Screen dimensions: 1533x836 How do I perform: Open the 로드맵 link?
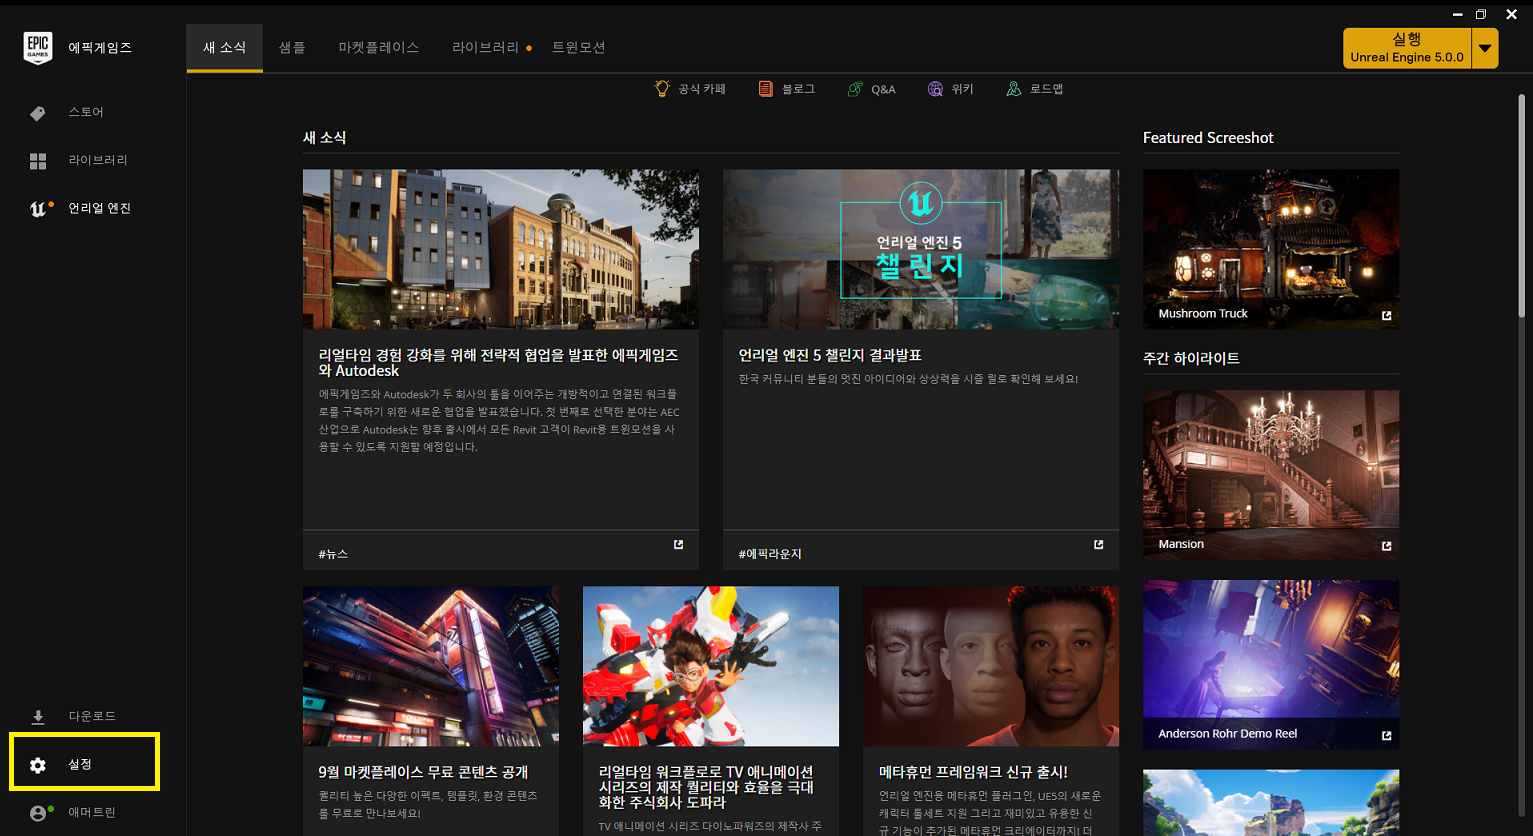1046,89
